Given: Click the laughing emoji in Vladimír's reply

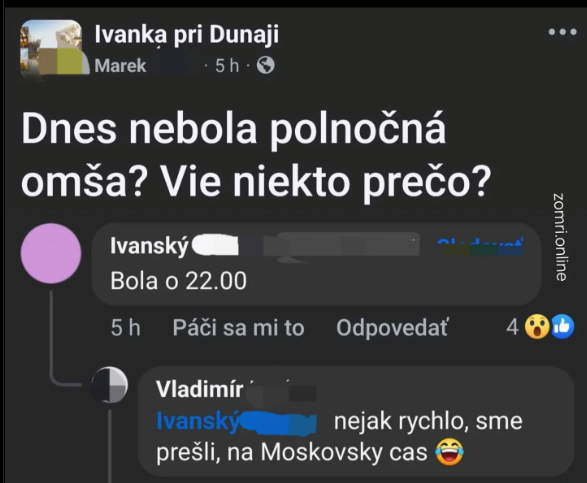Looking at the screenshot, I should (x=449, y=452).
